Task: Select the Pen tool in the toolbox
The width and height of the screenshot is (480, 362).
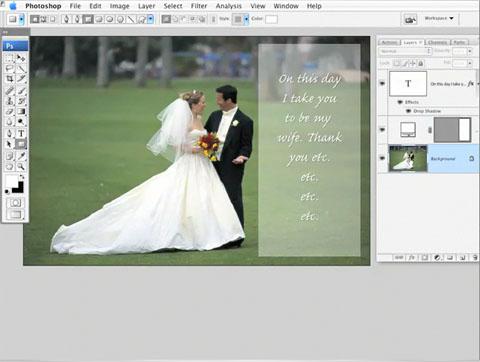Action: 10,133
